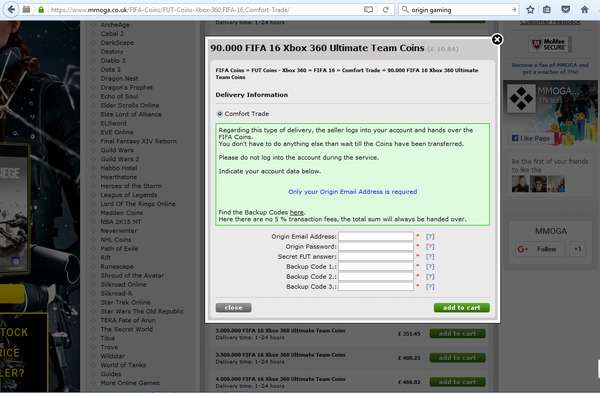View site security via the green padlock
This screenshot has height=393, width=600.
tap(41, 10)
